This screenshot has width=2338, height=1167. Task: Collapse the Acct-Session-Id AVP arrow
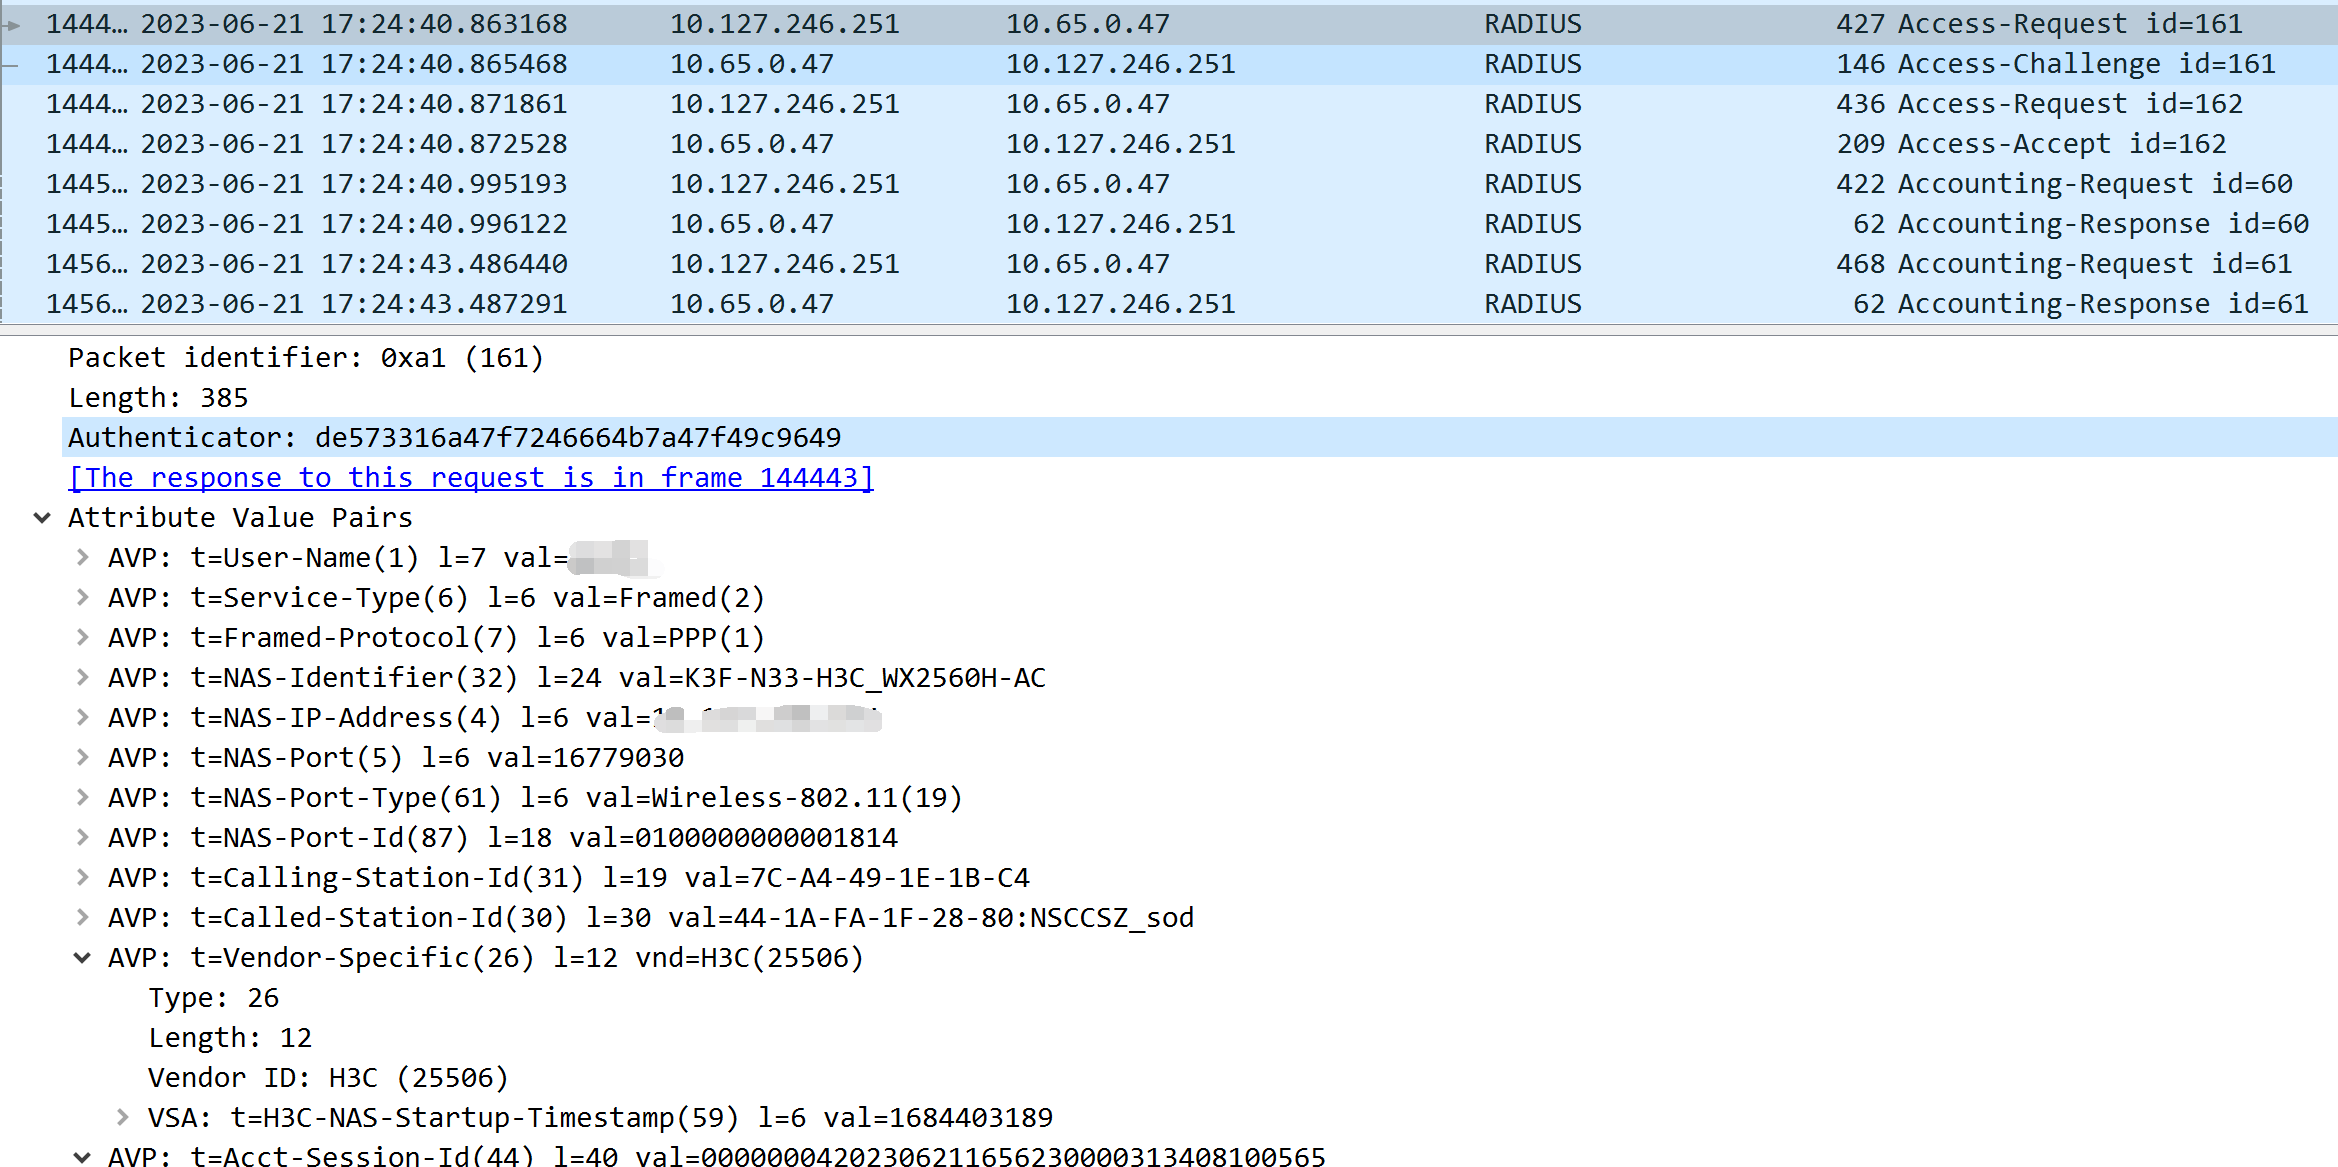[83, 1156]
